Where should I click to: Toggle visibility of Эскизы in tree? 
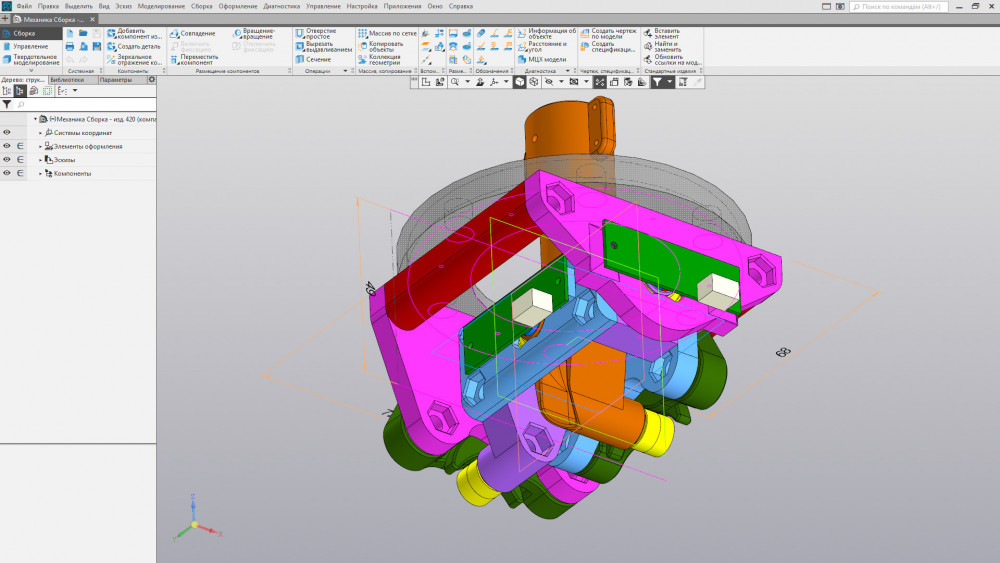[7, 160]
